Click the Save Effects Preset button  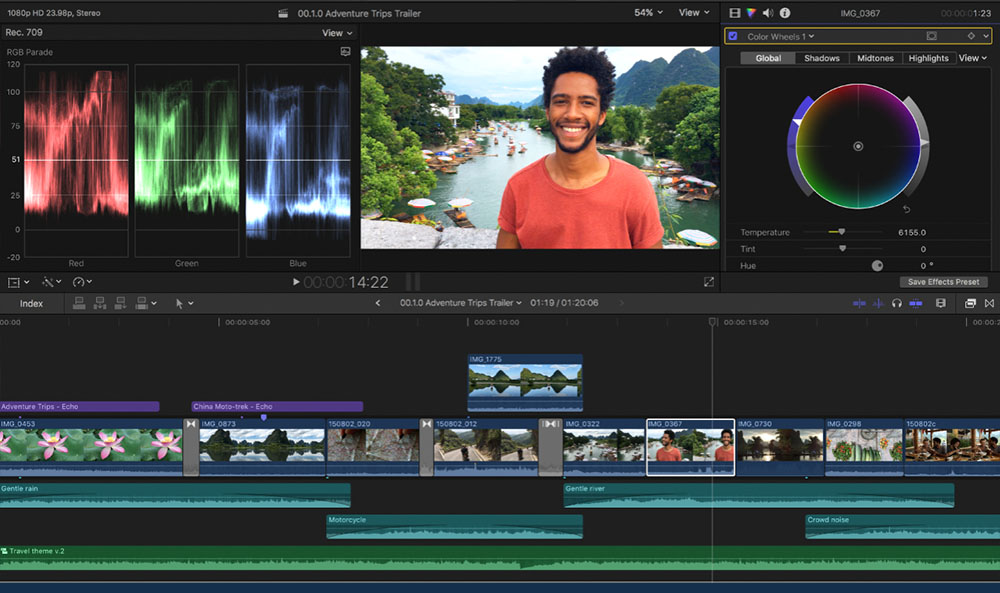(943, 281)
